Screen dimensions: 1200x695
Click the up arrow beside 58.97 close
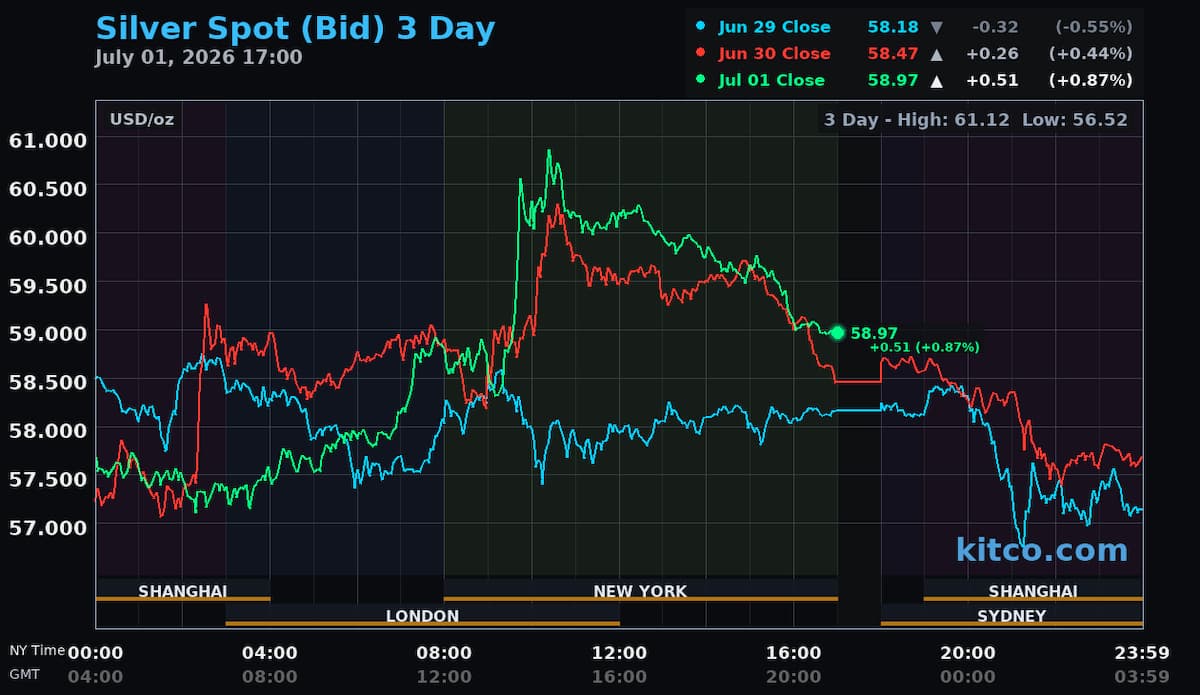[x=937, y=80]
